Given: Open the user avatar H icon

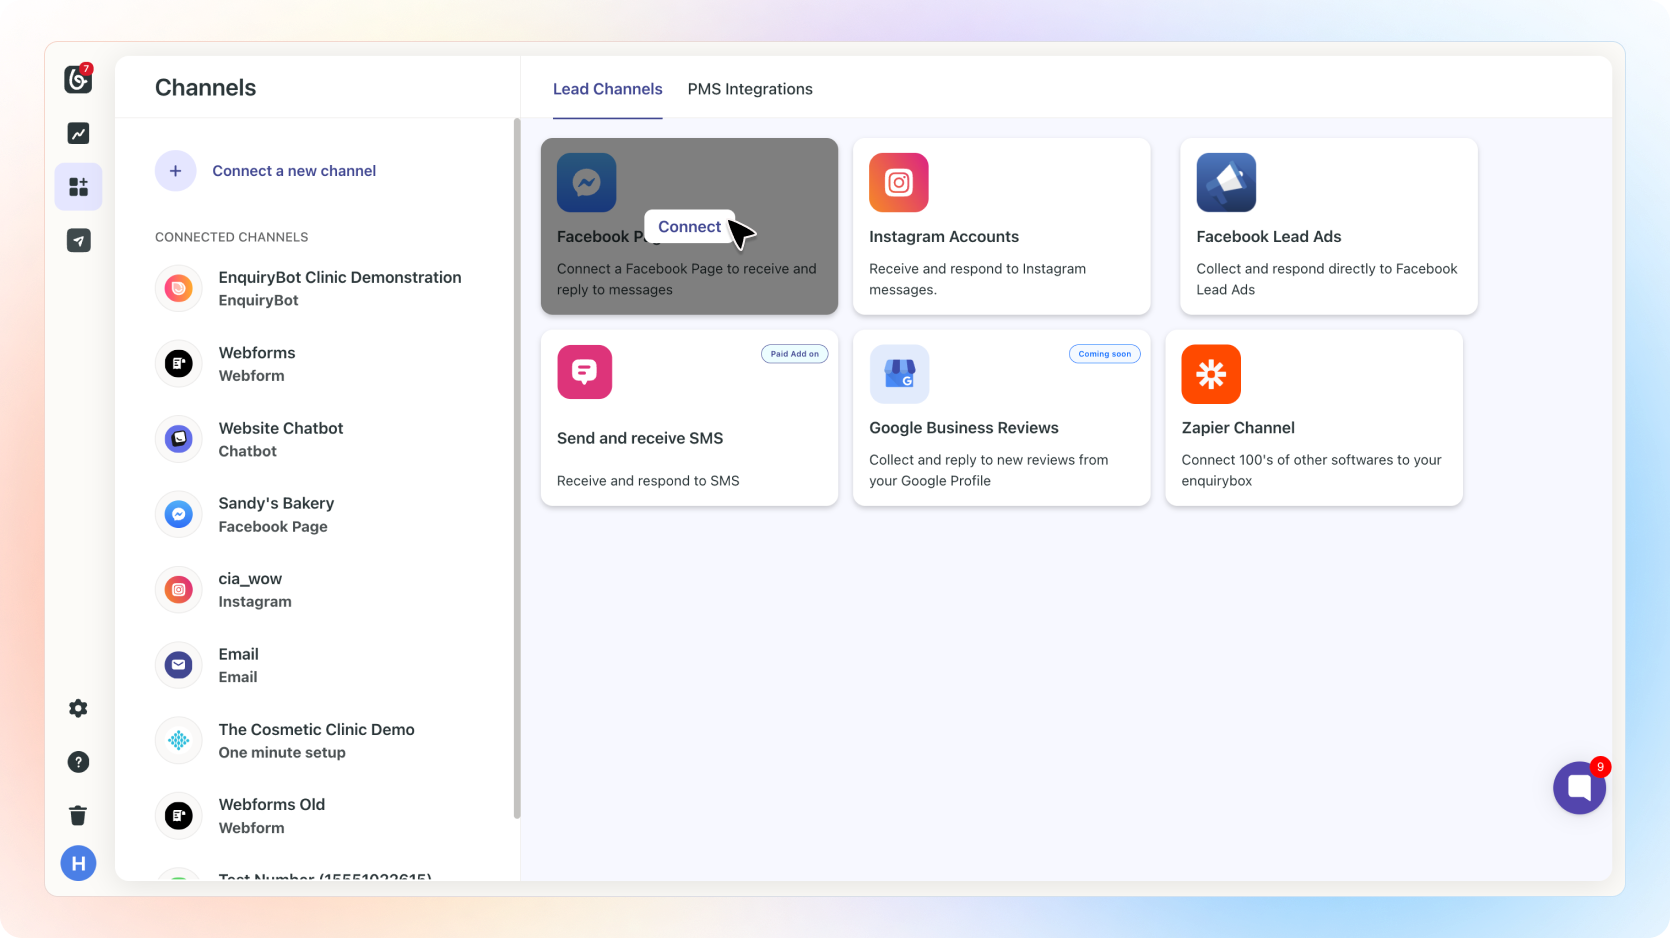Looking at the screenshot, I should point(78,863).
